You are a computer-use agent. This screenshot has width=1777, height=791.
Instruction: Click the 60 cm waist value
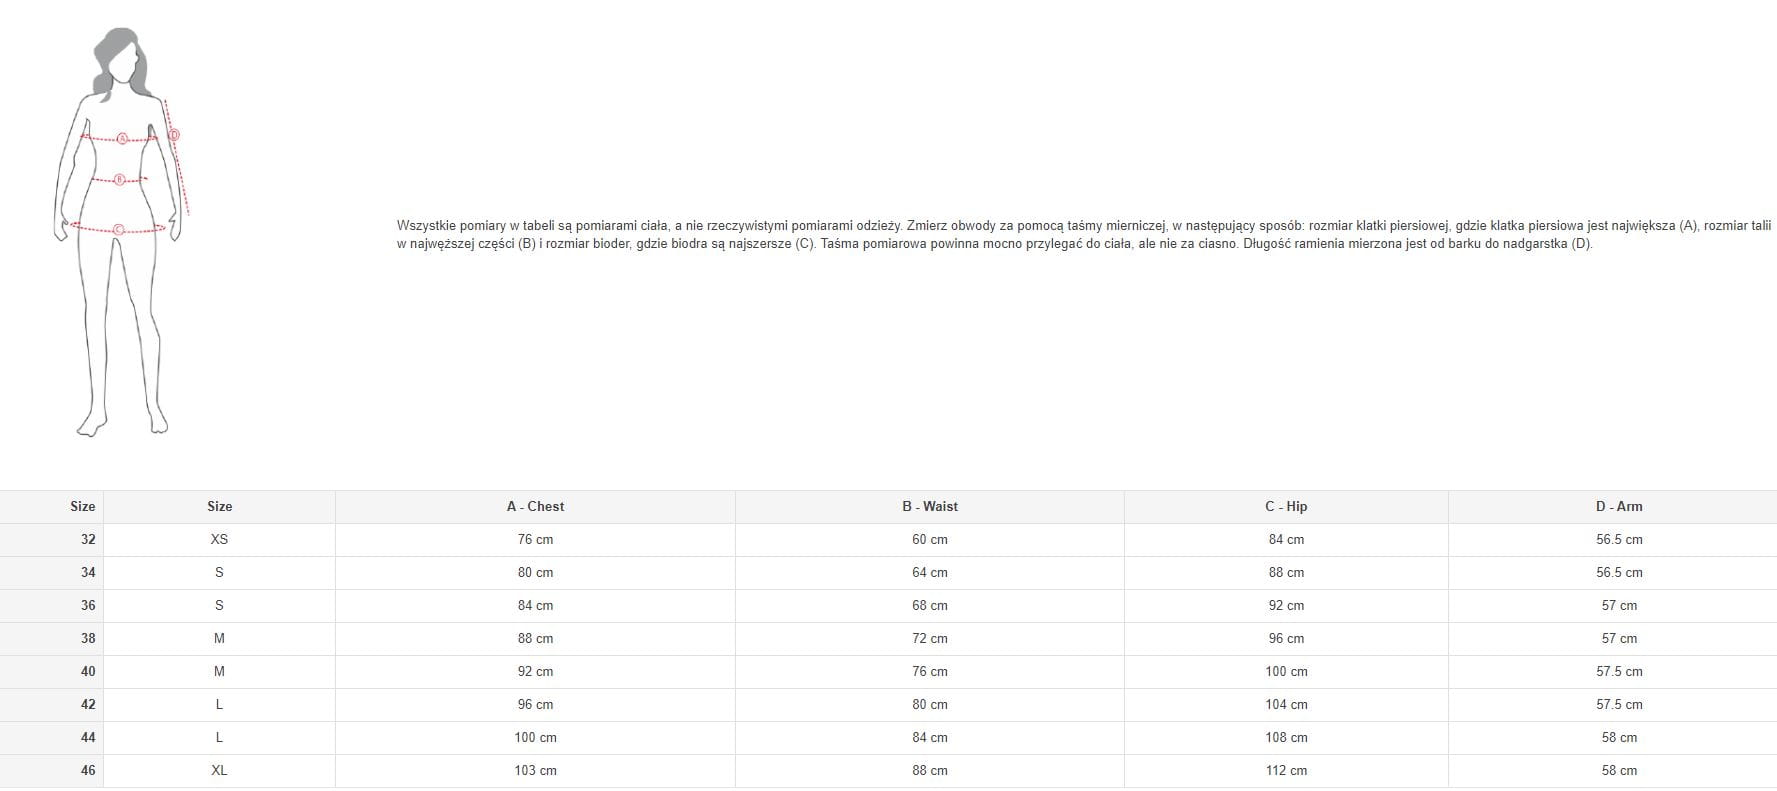[929, 540]
